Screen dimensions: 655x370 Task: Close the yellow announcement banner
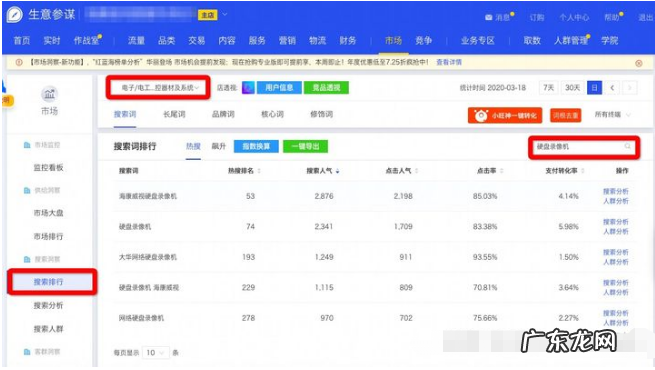(x=639, y=63)
